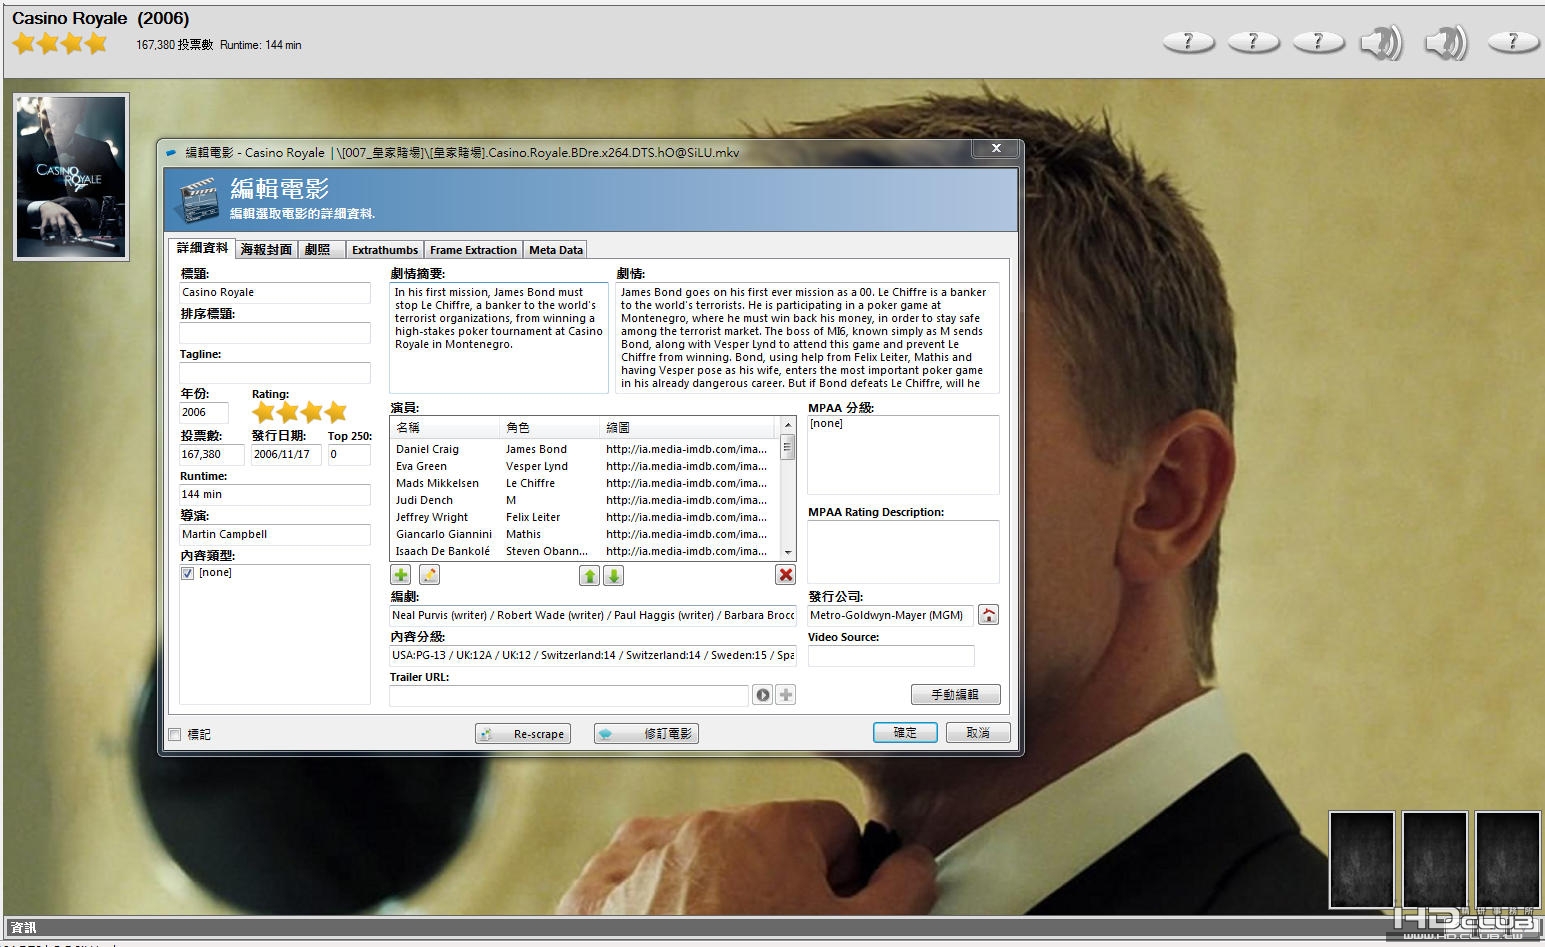Click the 導演 field with Martin Campbell
The image size is (1545, 947).
(275, 534)
